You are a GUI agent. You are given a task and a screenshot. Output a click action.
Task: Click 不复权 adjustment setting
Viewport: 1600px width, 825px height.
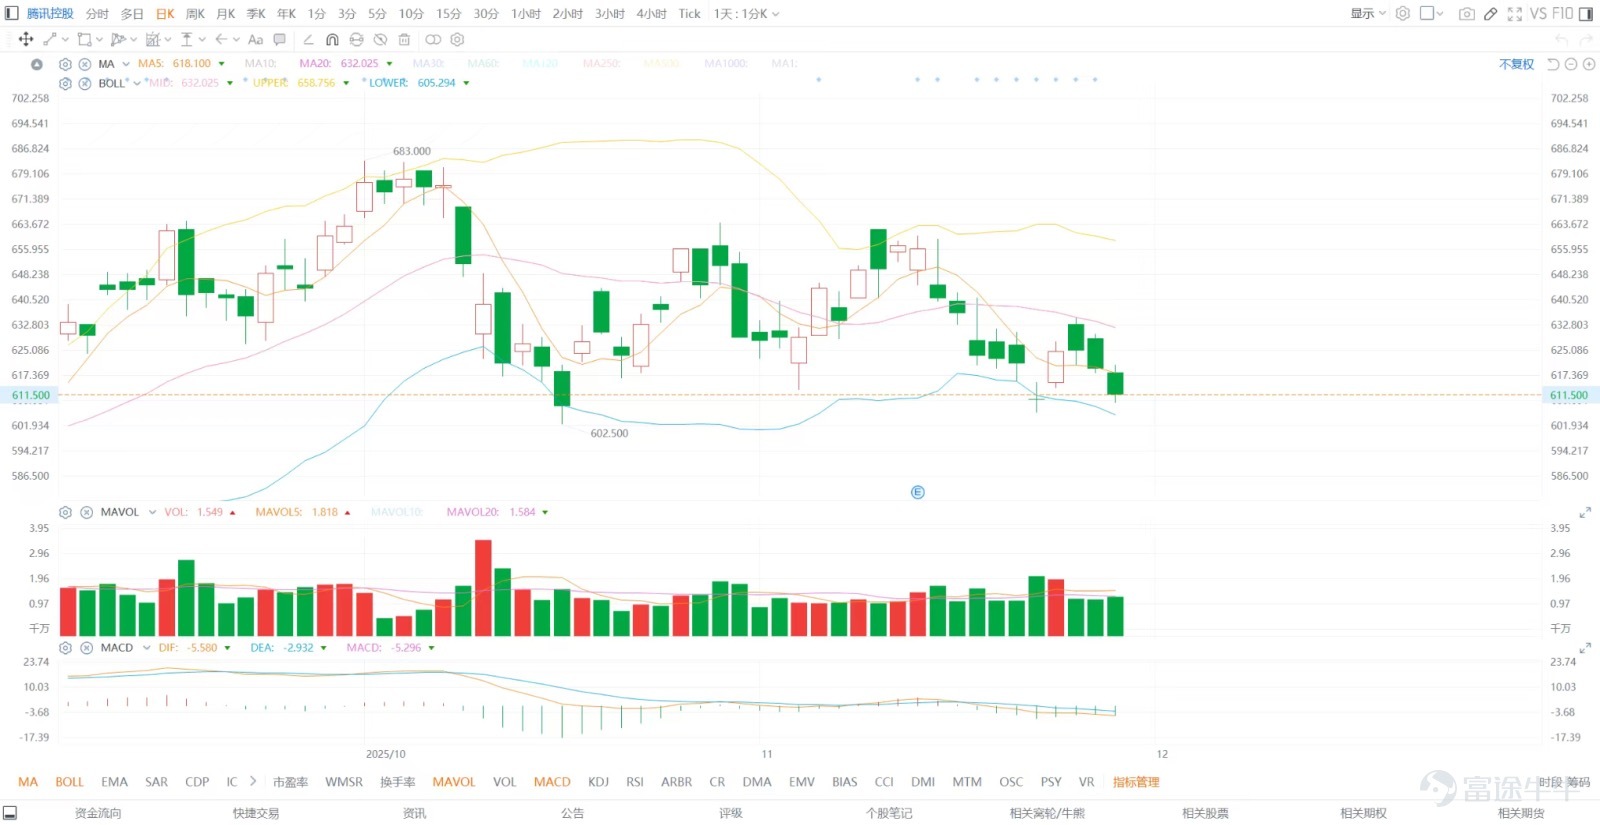tap(1516, 64)
